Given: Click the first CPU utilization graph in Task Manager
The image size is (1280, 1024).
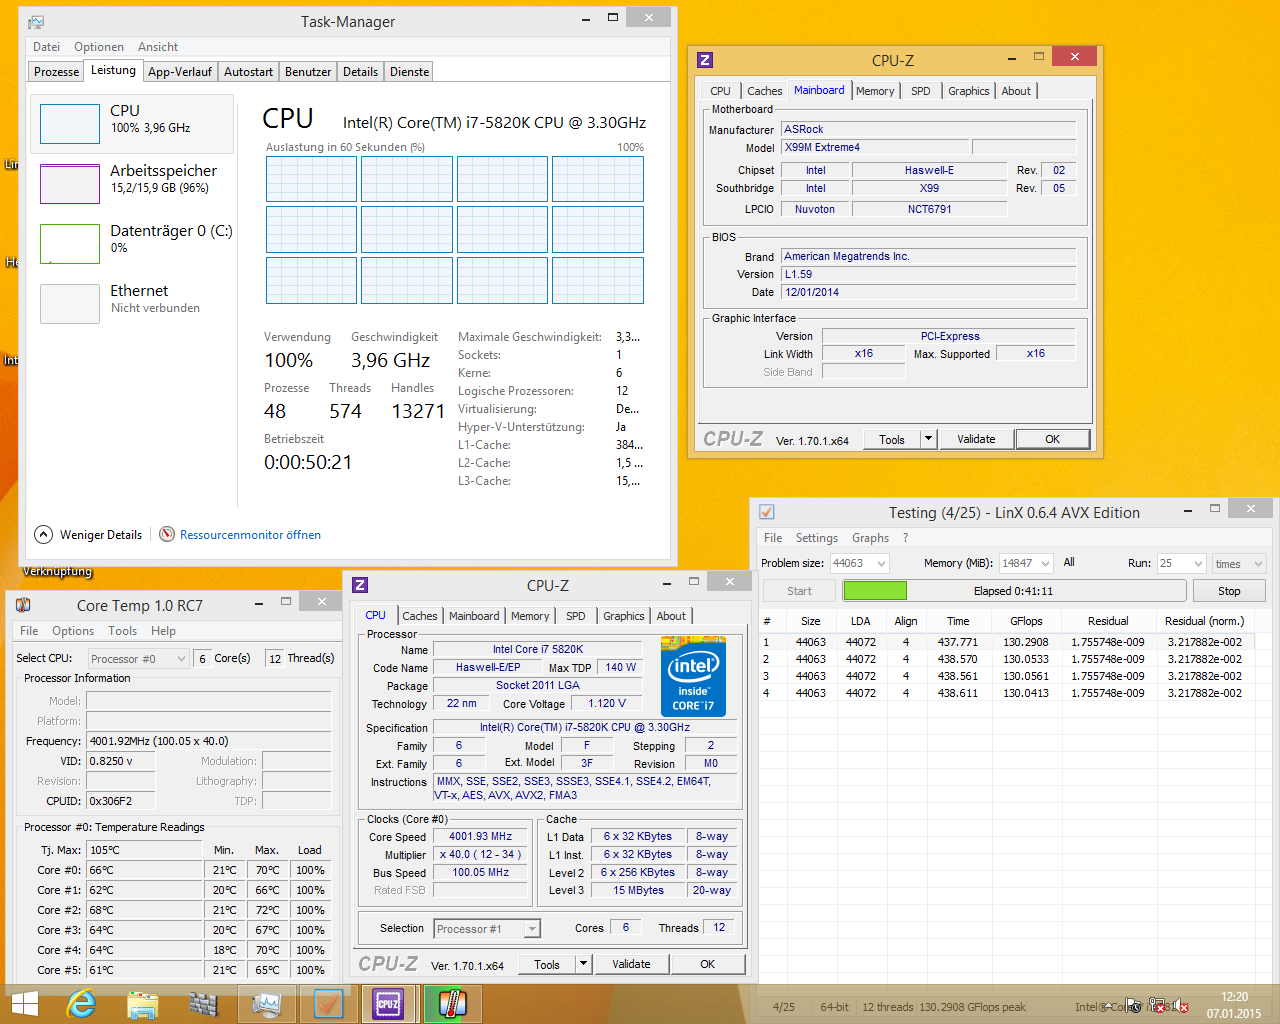Looking at the screenshot, I should [311, 179].
